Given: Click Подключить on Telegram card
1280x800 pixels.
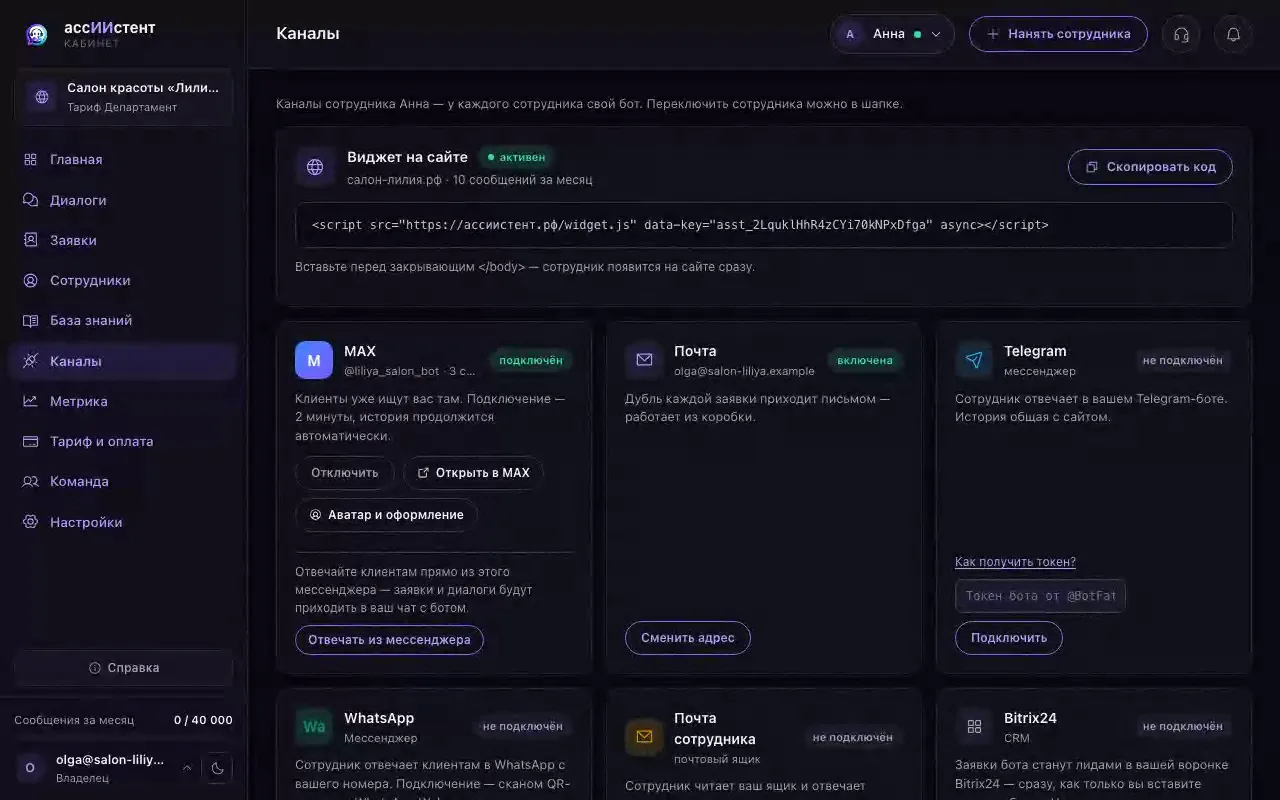Looking at the screenshot, I should pos(1009,638).
